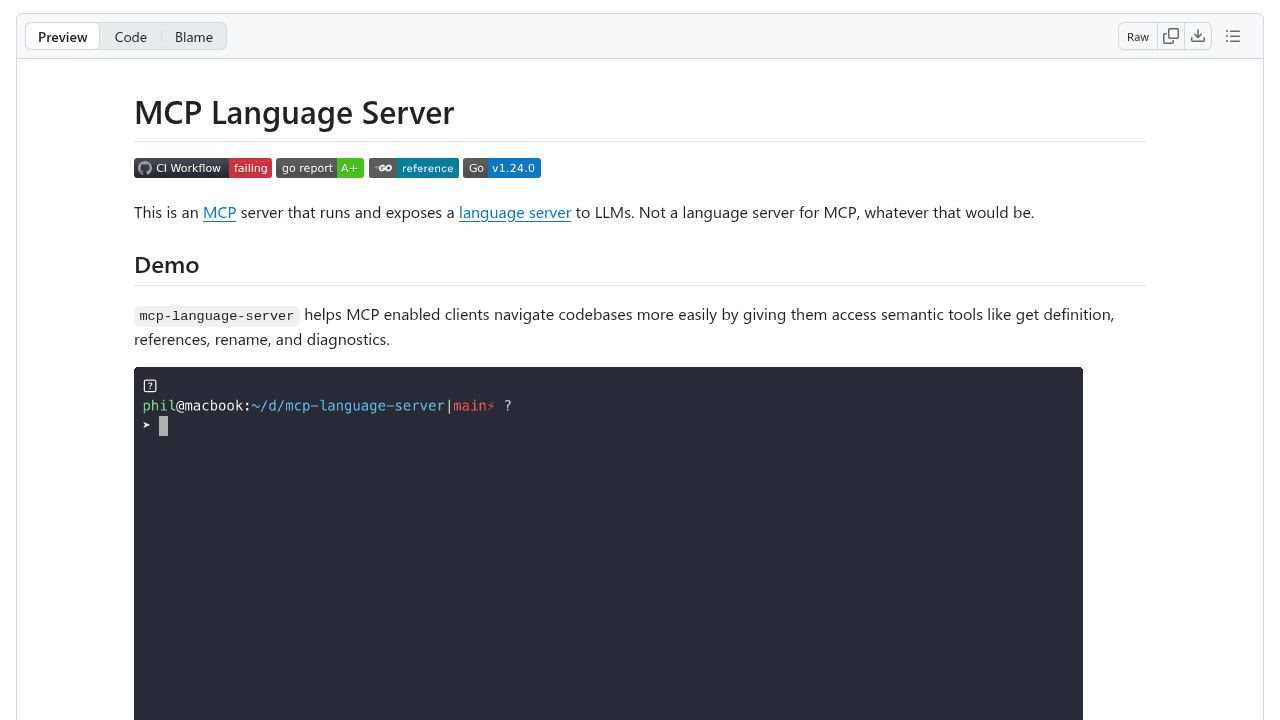This screenshot has height=720, width=1280.
Task: Switch to the Code tab
Action: click(x=130, y=37)
